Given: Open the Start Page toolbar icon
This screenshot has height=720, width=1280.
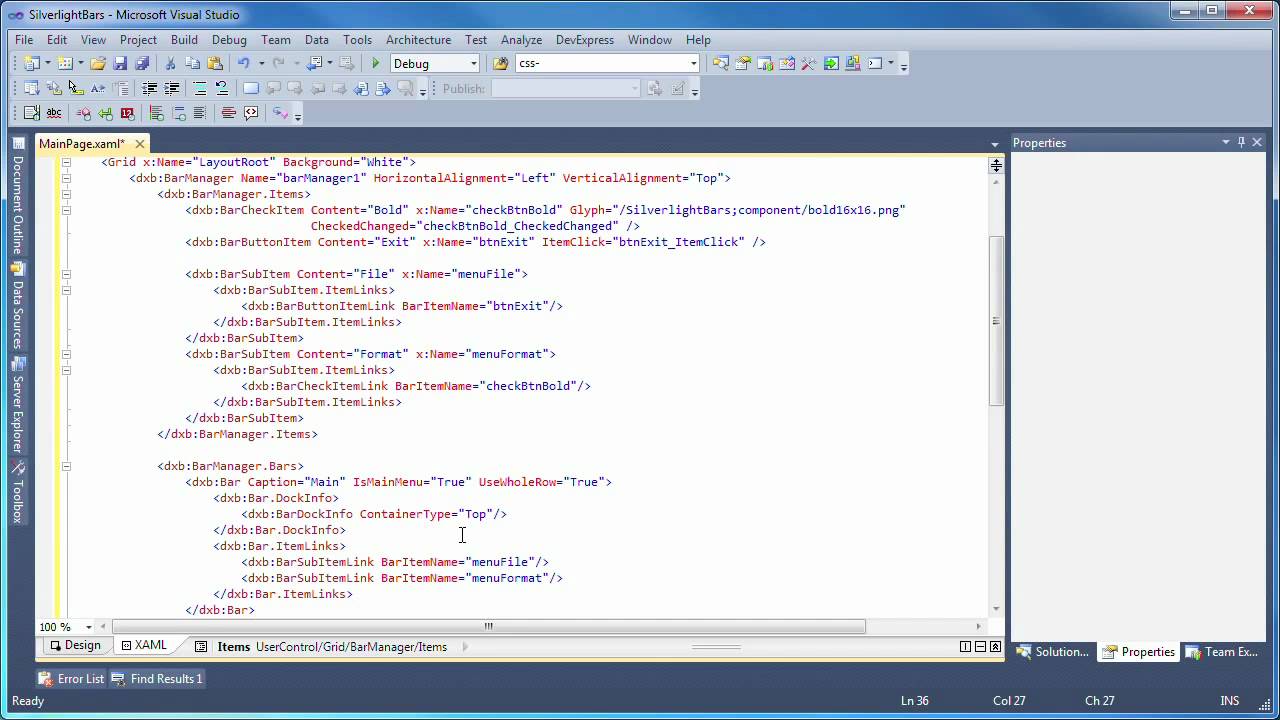Looking at the screenshot, I should [831, 63].
